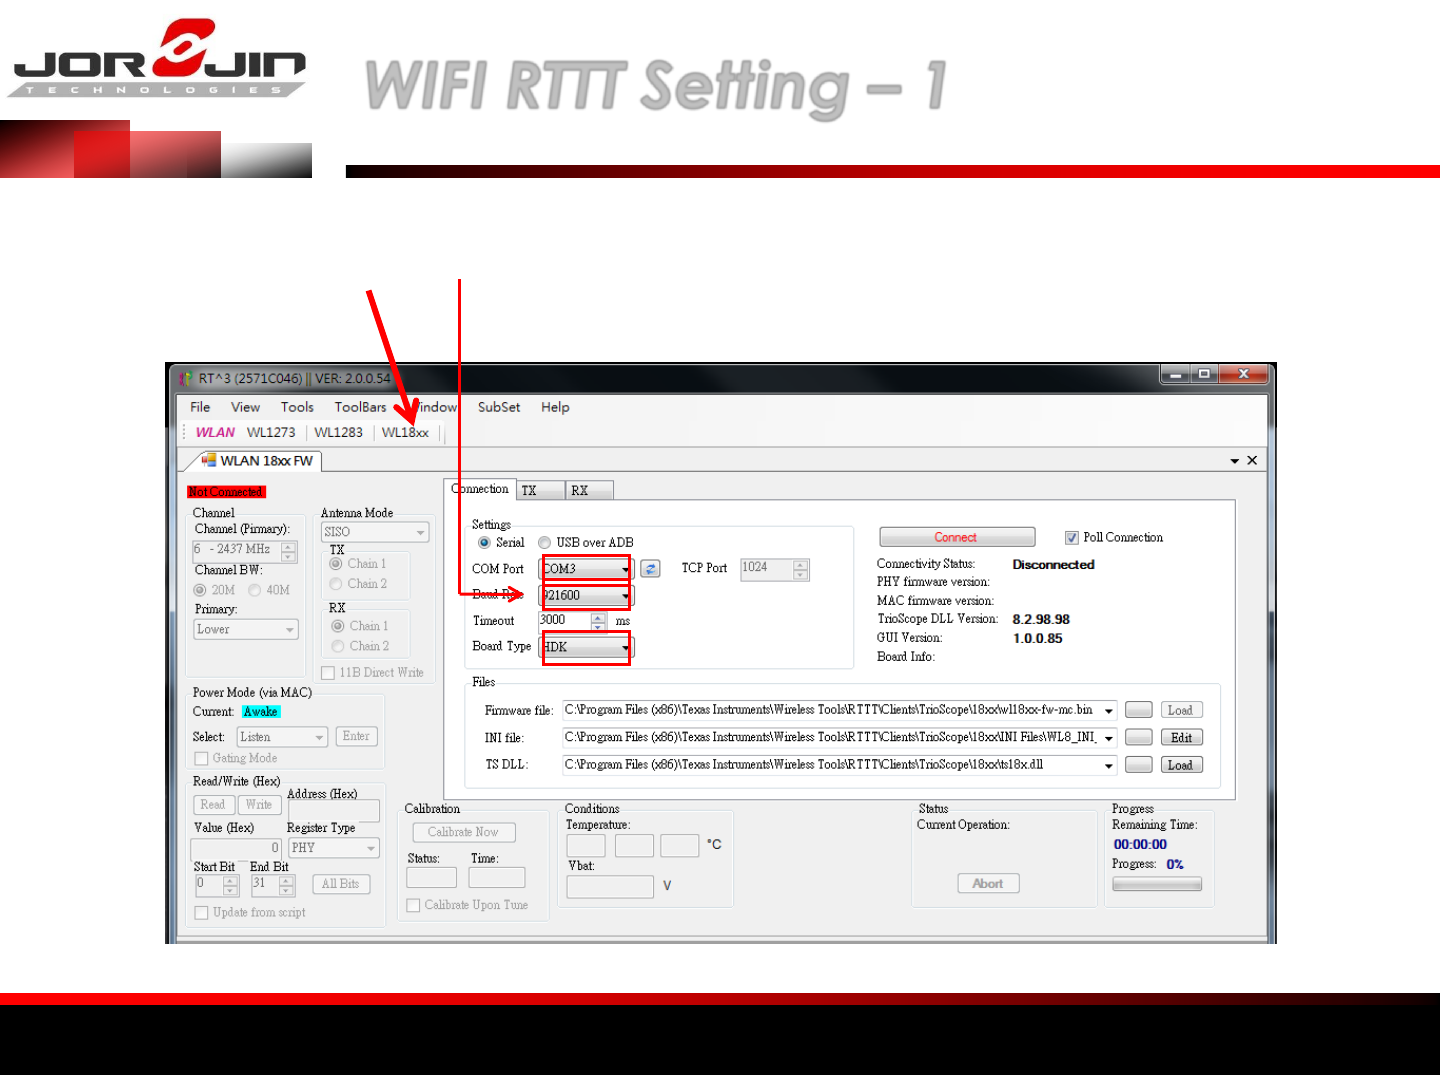
Task: Enable Update from script
Action: pyautogui.click(x=201, y=913)
